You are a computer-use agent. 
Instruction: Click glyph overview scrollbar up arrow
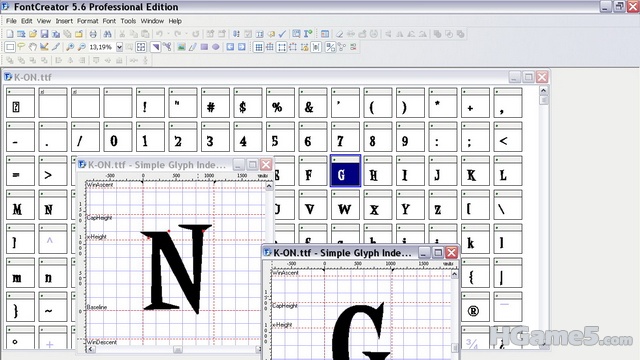point(543,90)
